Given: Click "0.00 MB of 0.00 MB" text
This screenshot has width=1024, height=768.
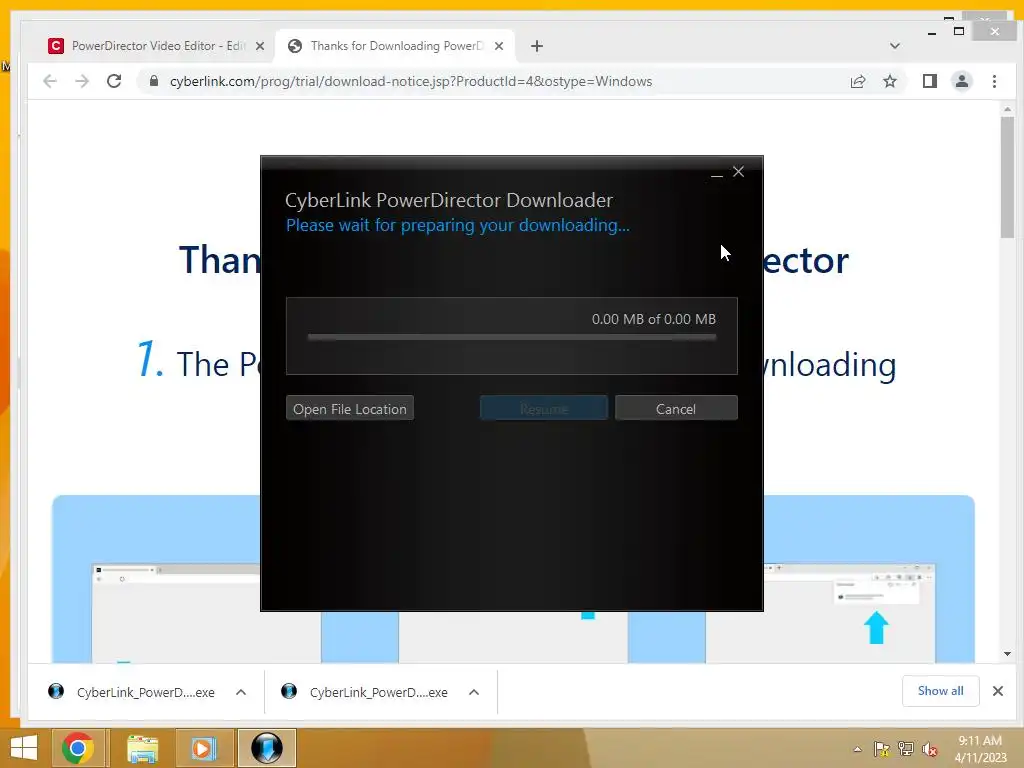Looking at the screenshot, I should (654, 319).
